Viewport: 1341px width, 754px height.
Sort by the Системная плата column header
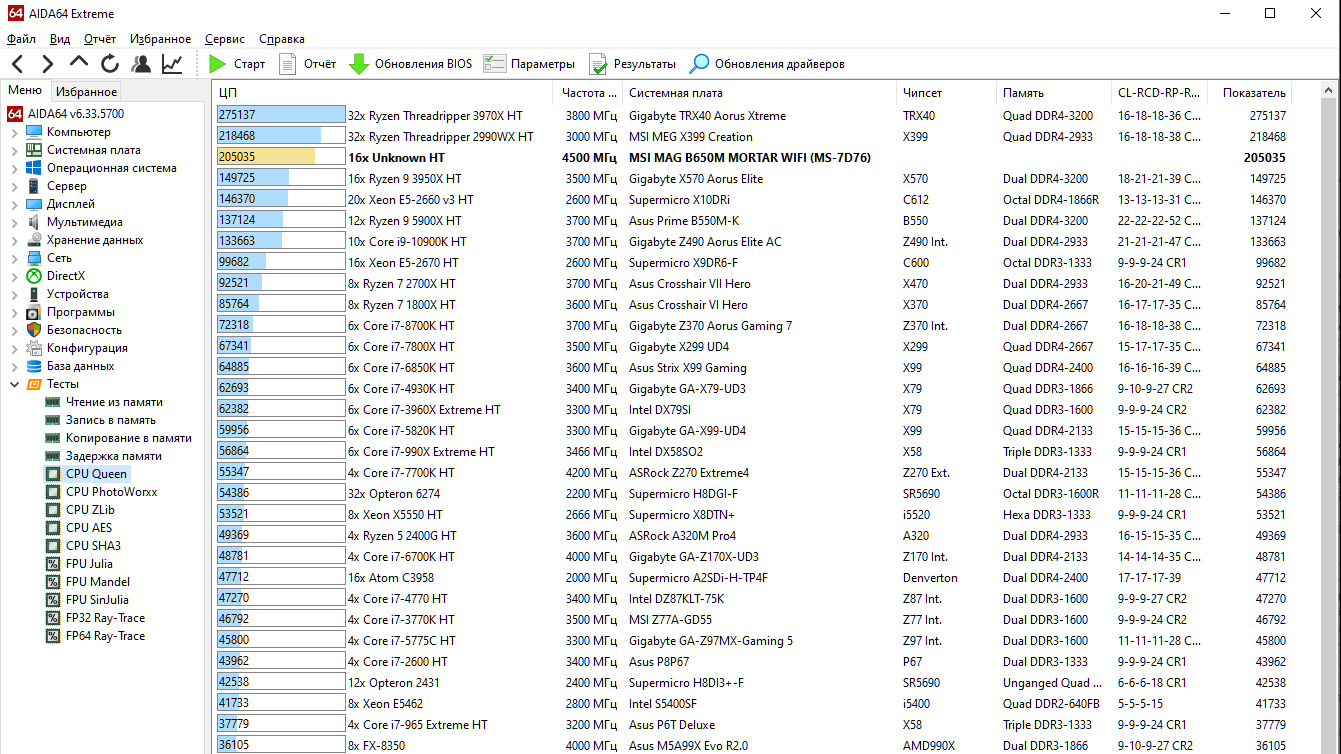[x=760, y=93]
